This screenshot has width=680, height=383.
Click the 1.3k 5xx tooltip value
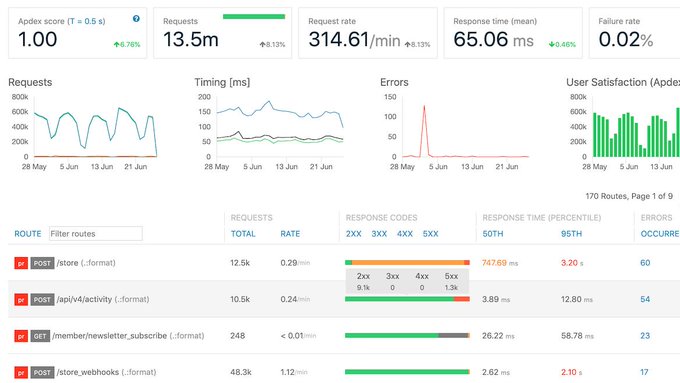[451, 288]
